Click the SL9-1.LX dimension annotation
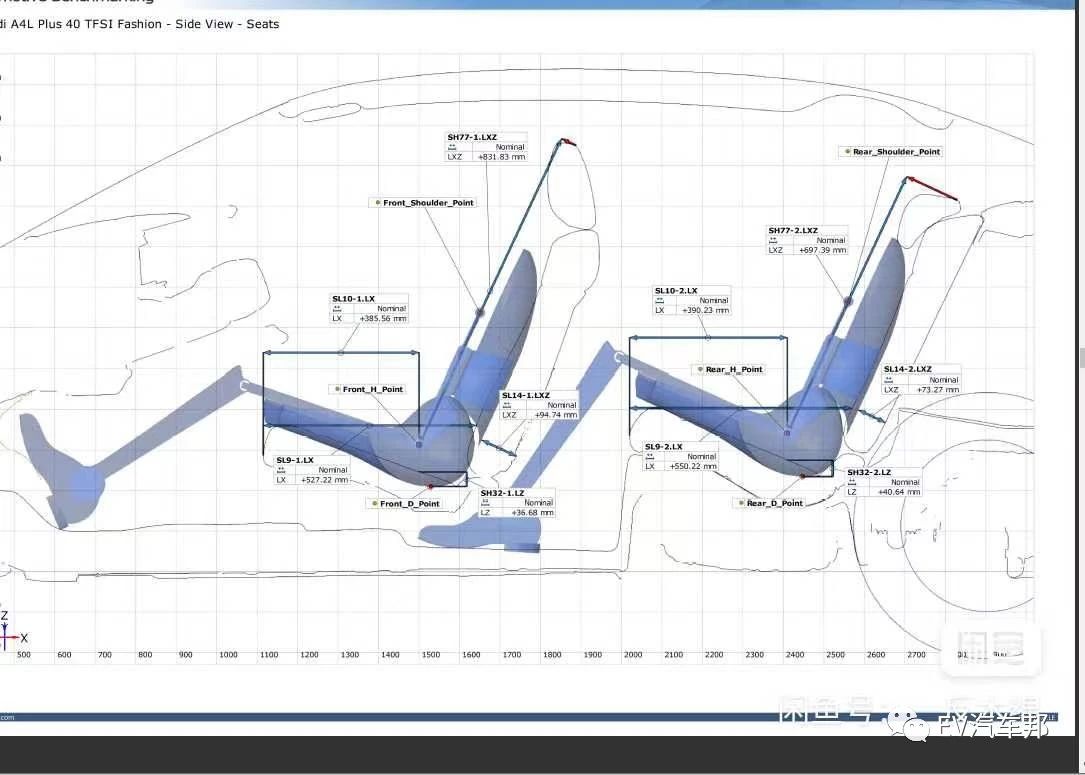The width and height of the screenshot is (1085, 775). click(313, 470)
